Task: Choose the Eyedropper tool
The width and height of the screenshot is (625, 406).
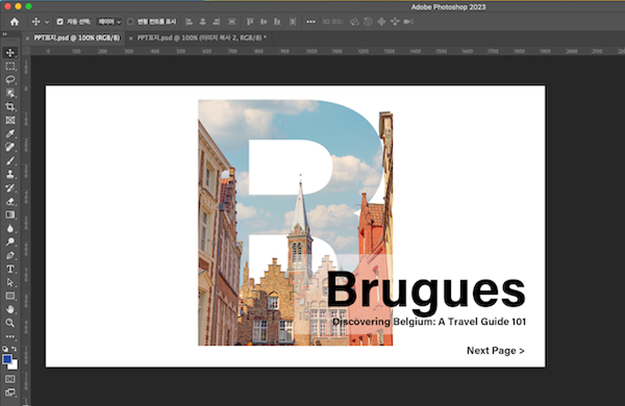Action: [11, 133]
